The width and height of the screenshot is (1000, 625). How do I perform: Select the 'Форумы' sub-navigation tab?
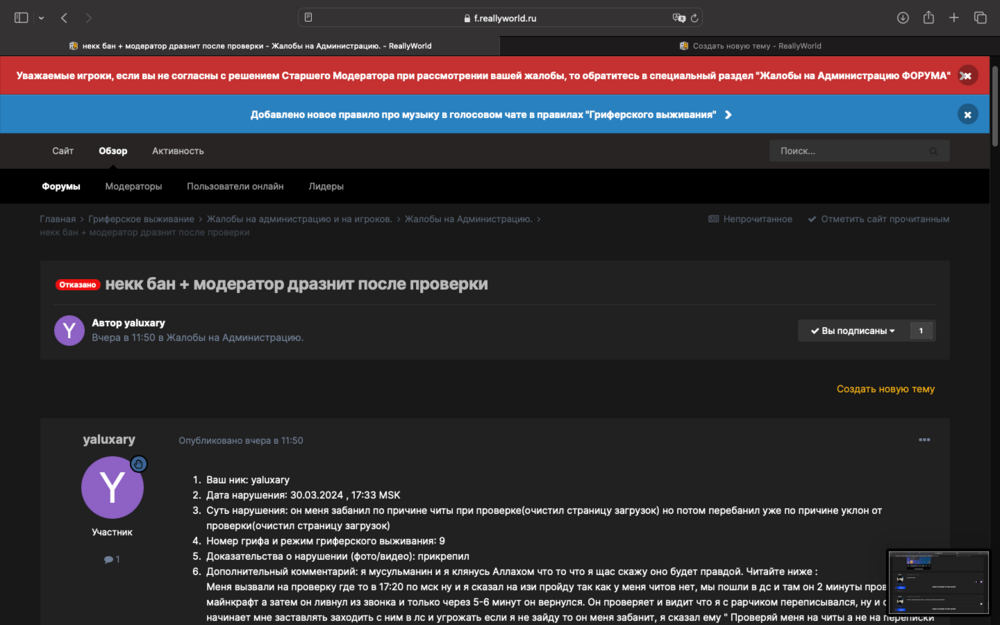point(61,186)
